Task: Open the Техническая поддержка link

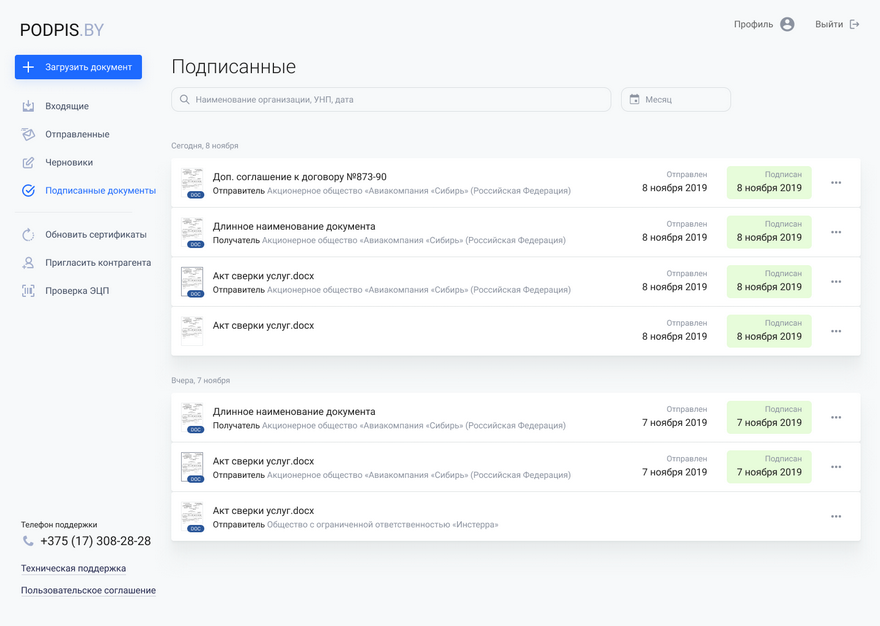Action: tap(73, 568)
